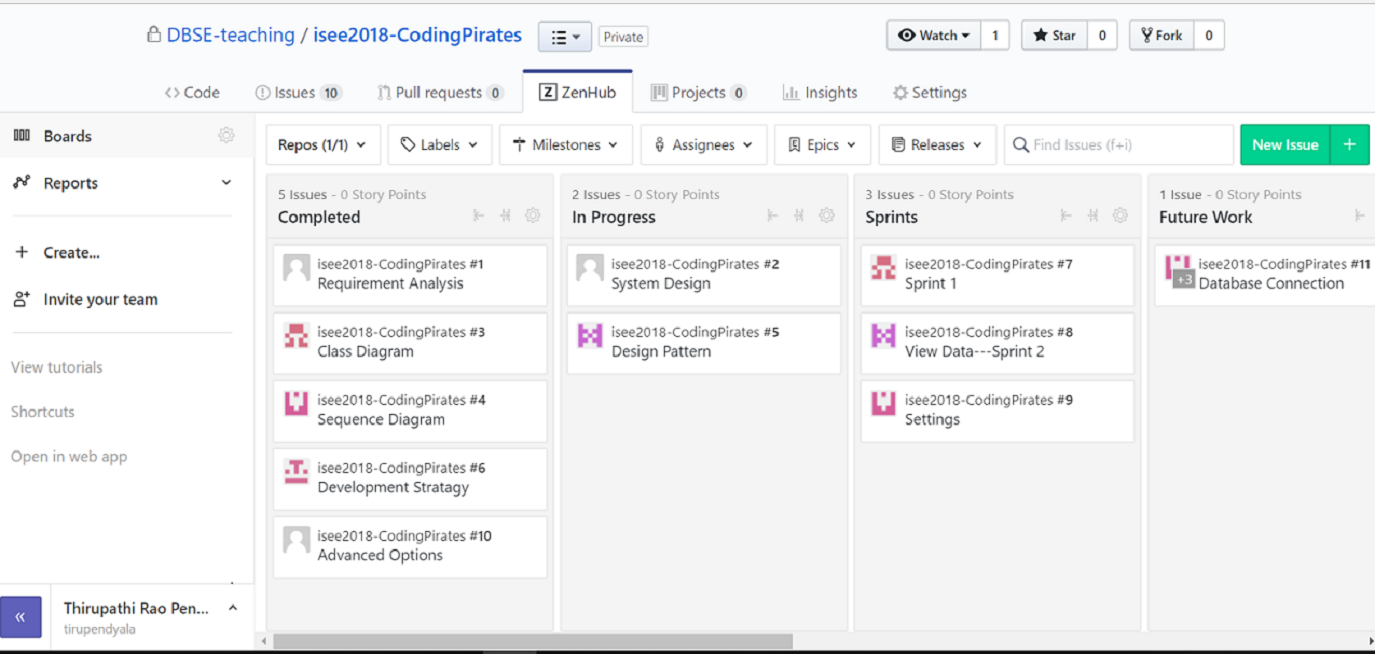This screenshot has height=654, width=1375.
Task: Expand Thirupathi Rao user menu
Action: coord(232,608)
